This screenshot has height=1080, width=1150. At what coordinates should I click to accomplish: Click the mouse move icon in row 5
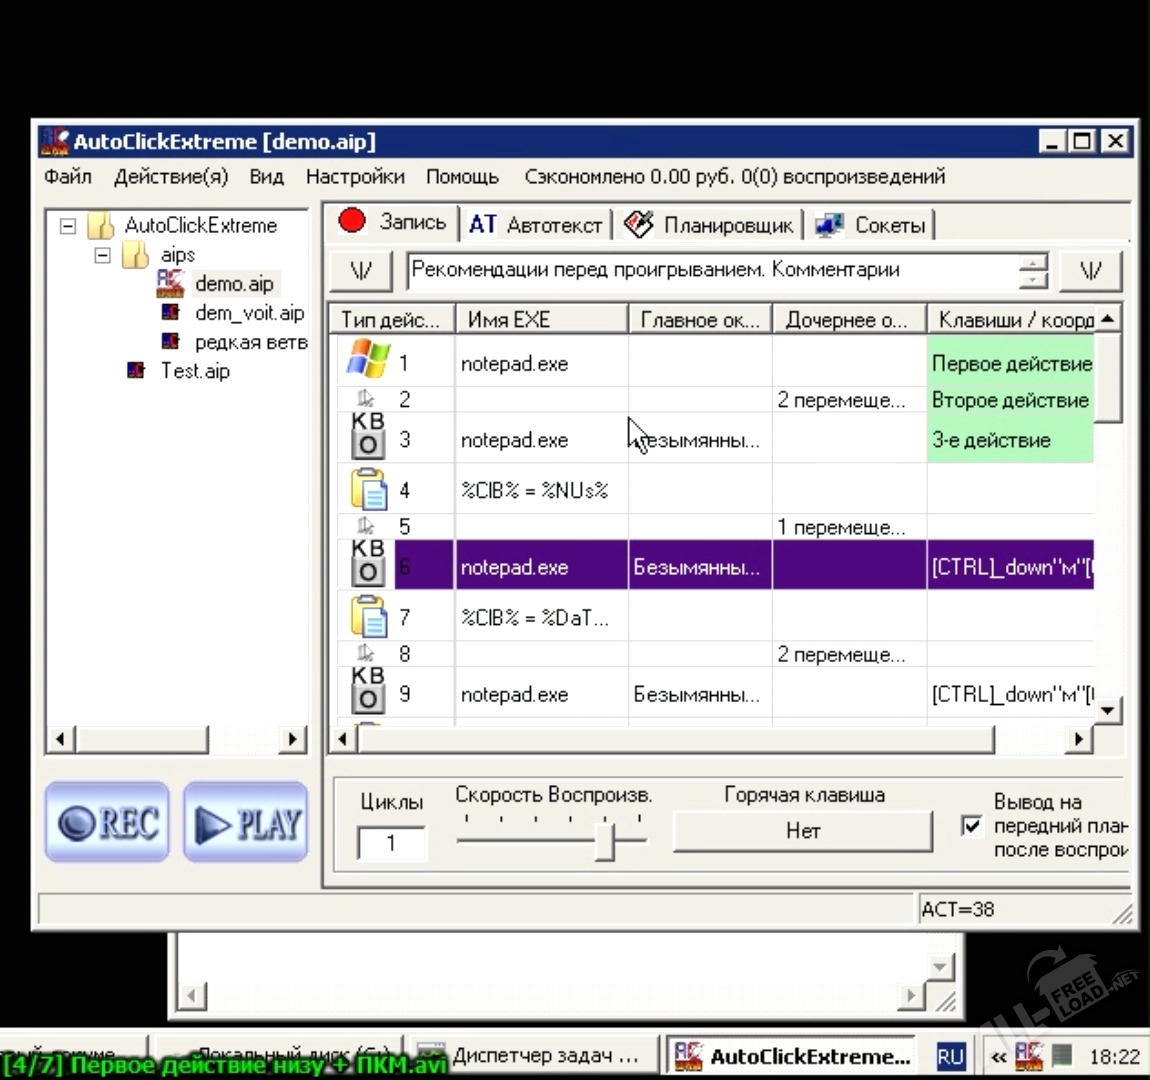(x=366, y=526)
